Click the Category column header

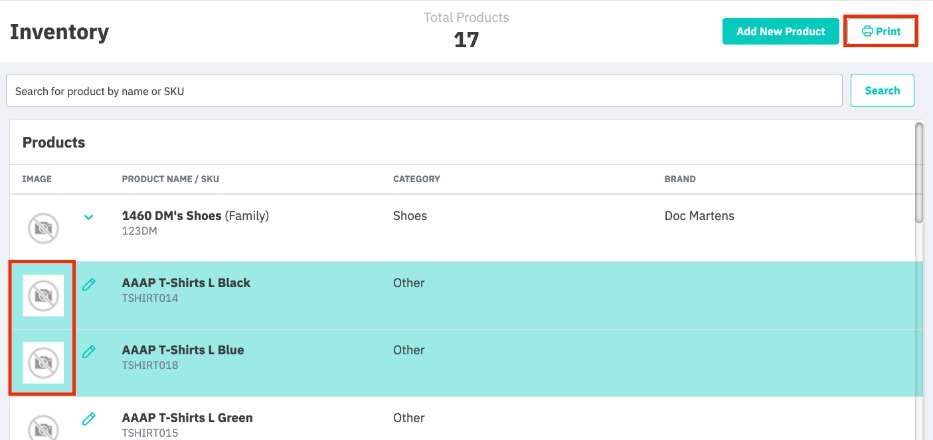416,180
